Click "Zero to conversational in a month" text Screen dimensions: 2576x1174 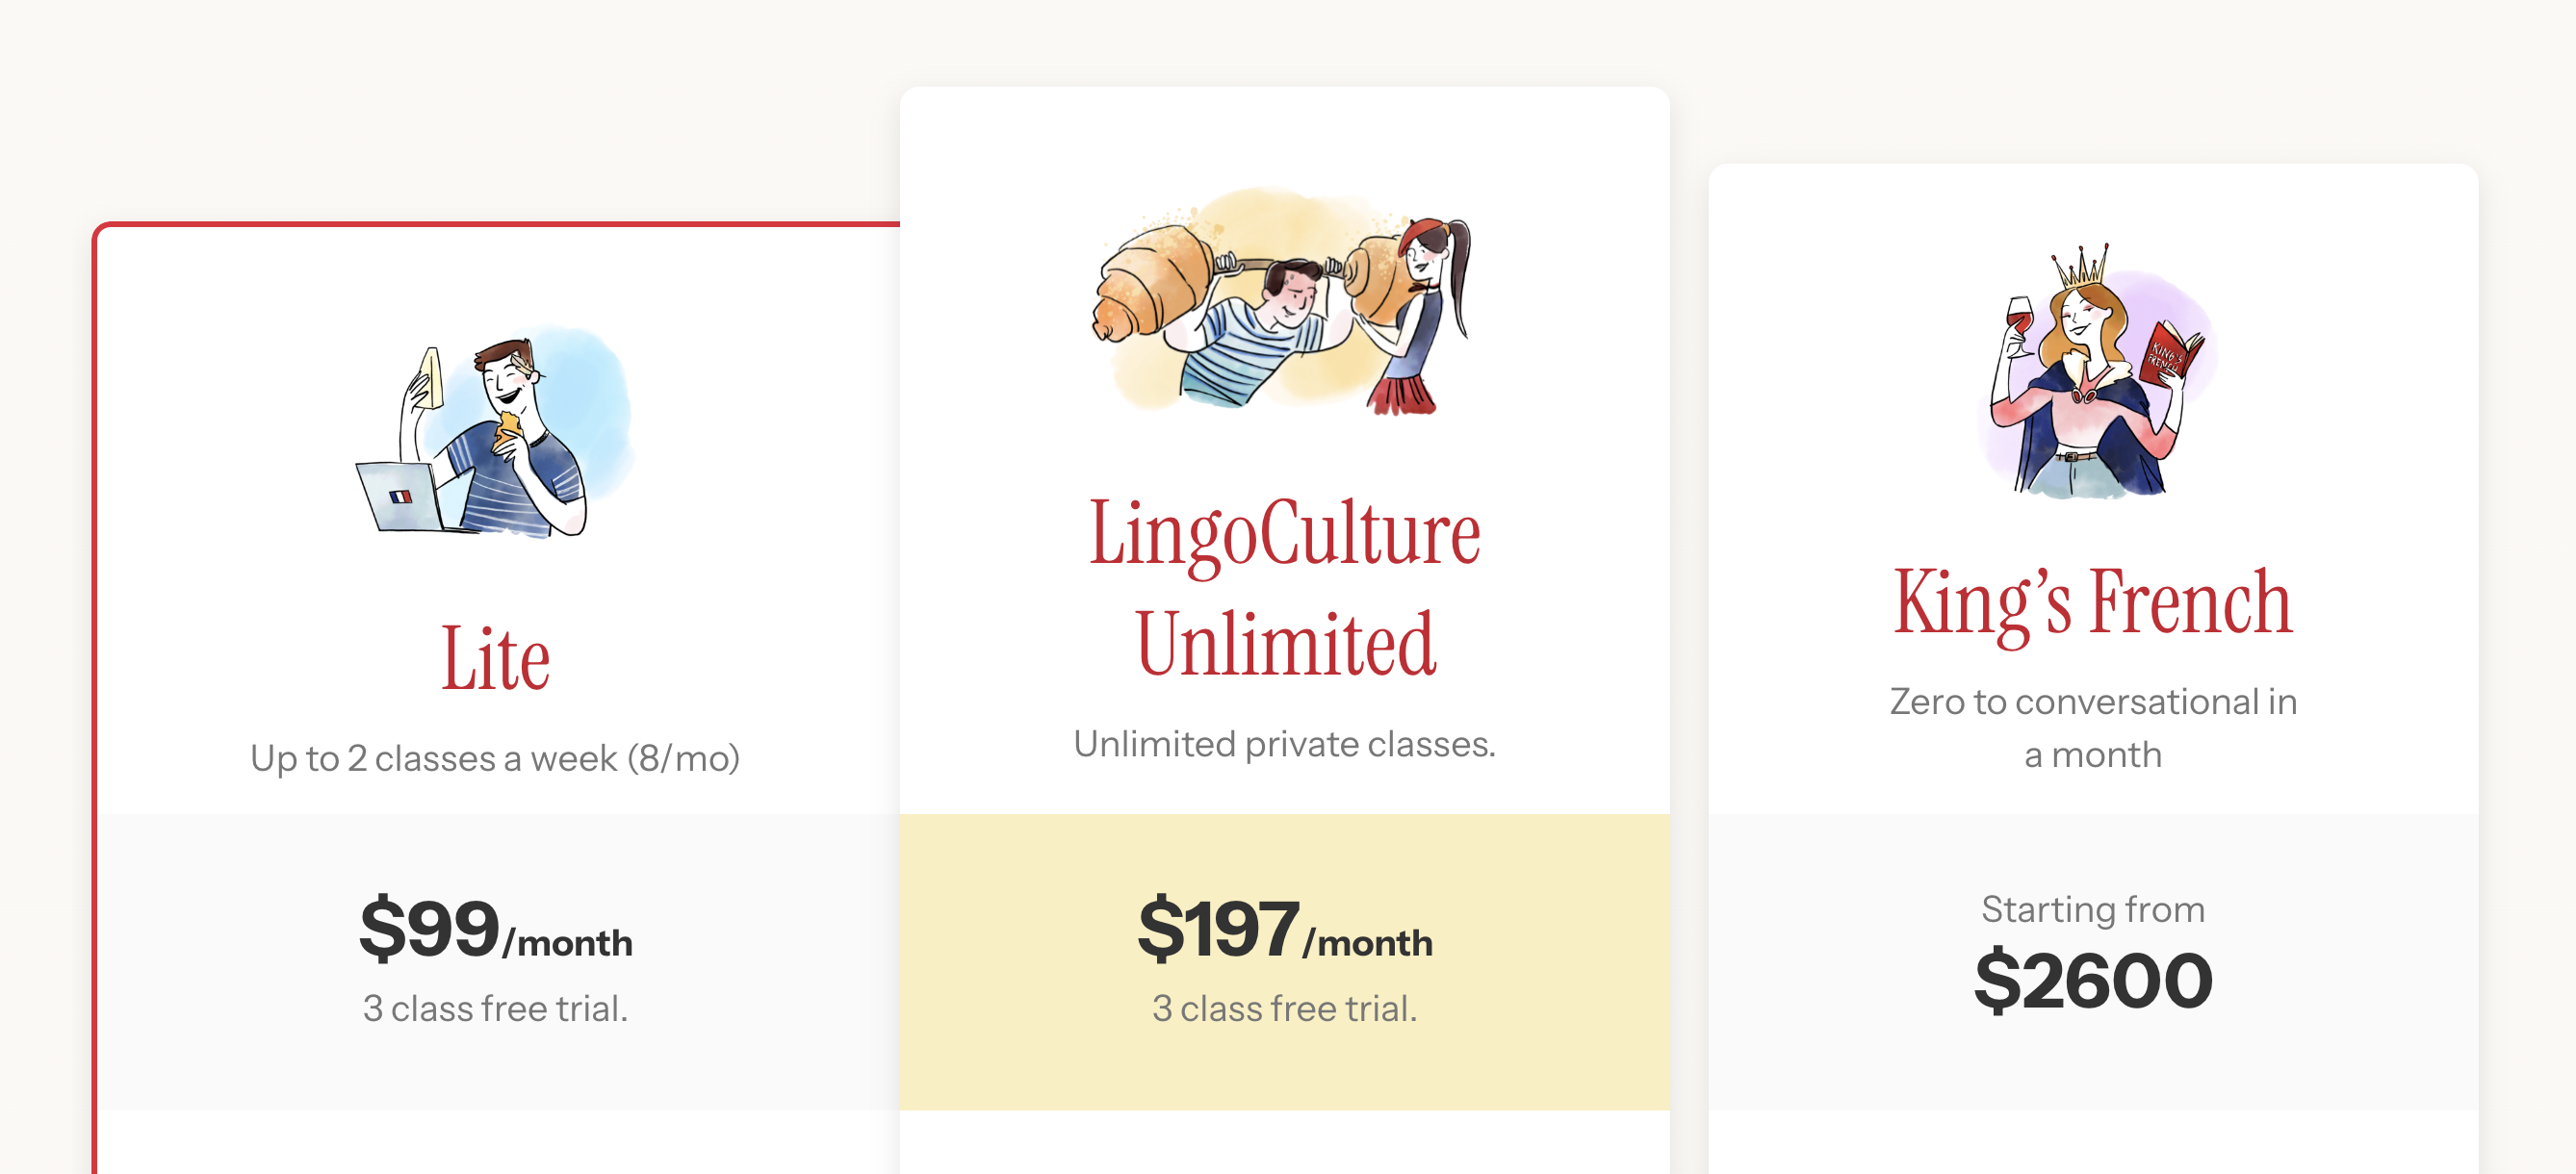pyautogui.click(x=2092, y=728)
